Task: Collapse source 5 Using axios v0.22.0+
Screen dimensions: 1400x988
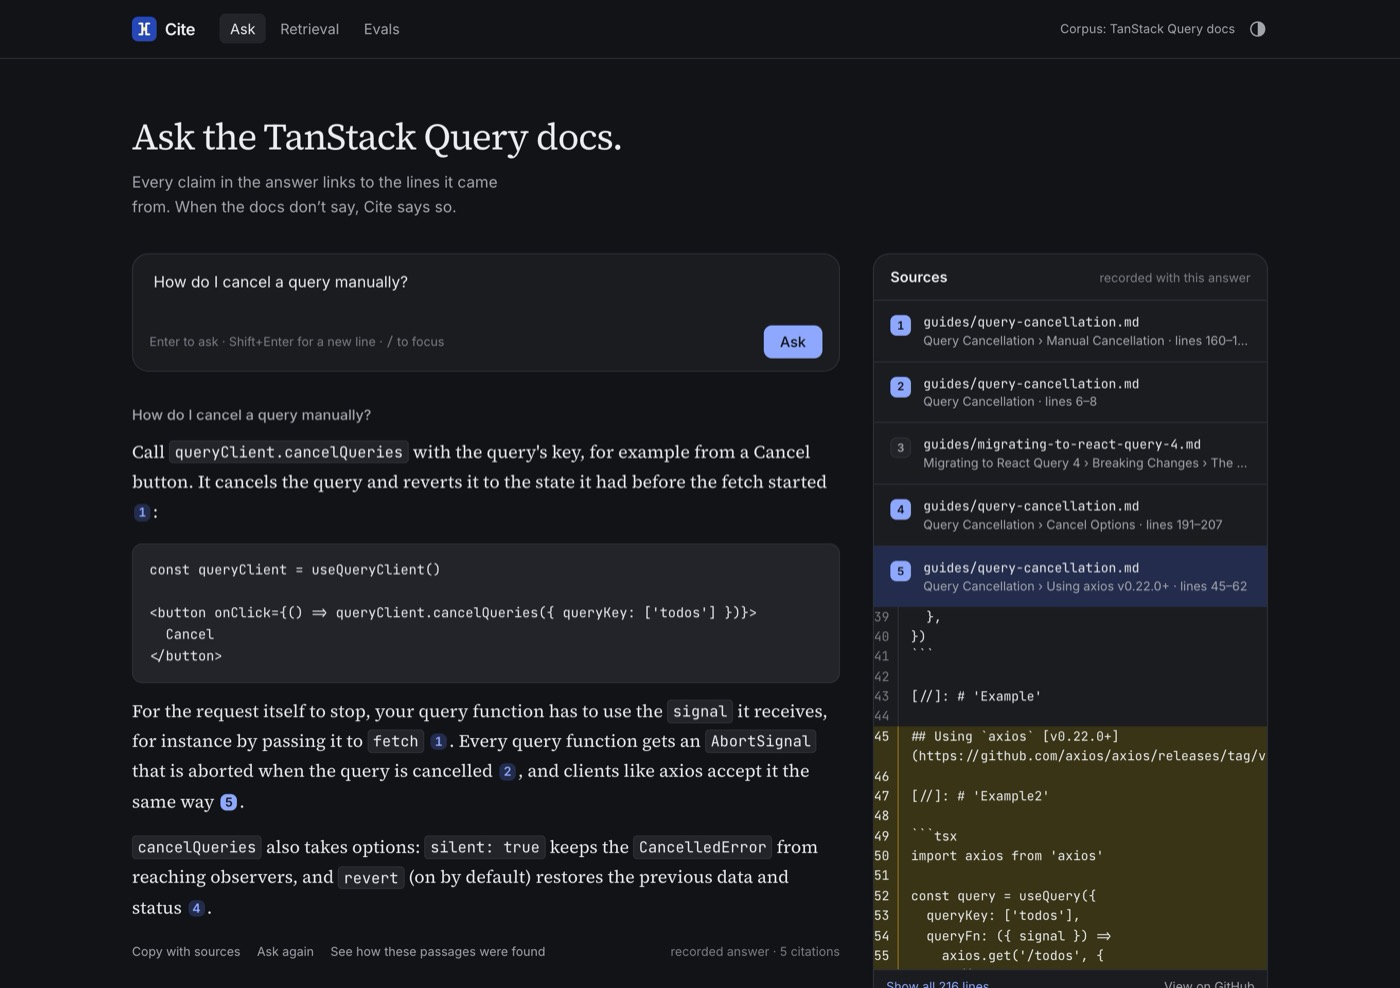Action: point(1070,576)
